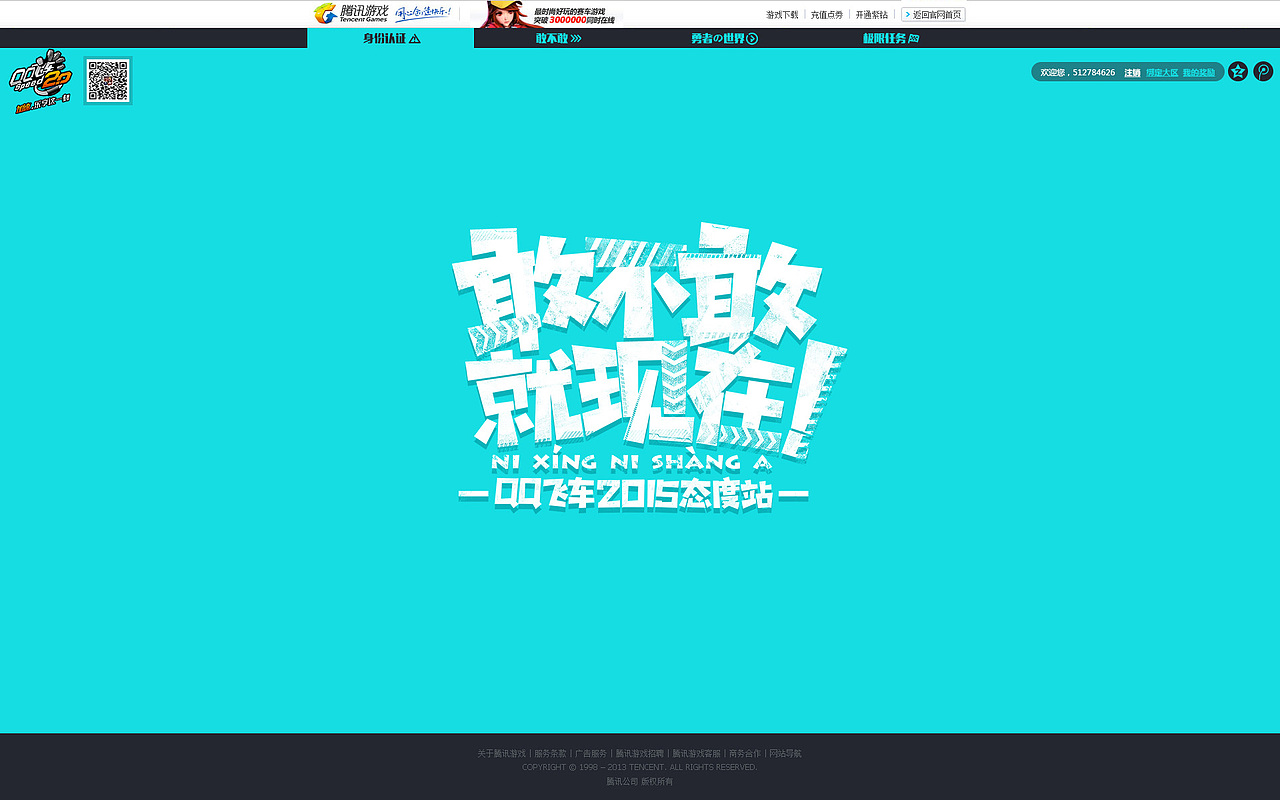Image resolution: width=1280 pixels, height=800 pixels.
Task: Open 绑定大区 to bind a region
Action: pos(1161,72)
